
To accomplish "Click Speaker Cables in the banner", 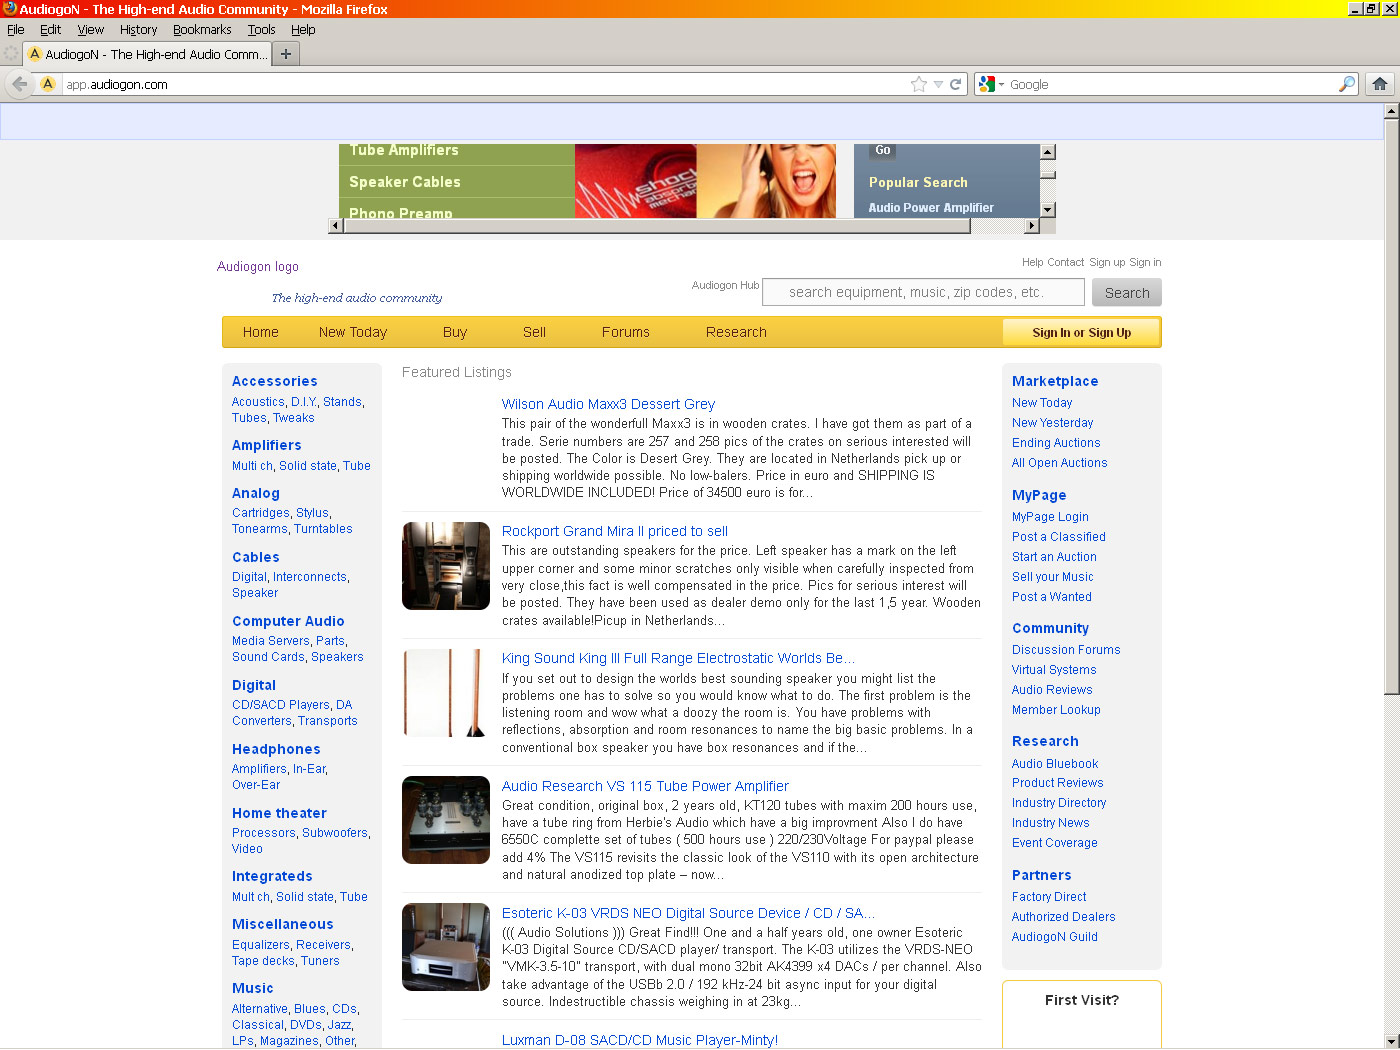I will 405,182.
